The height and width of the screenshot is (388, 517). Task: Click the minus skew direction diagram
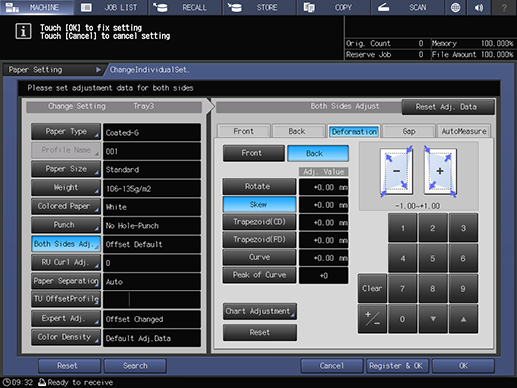pos(396,171)
